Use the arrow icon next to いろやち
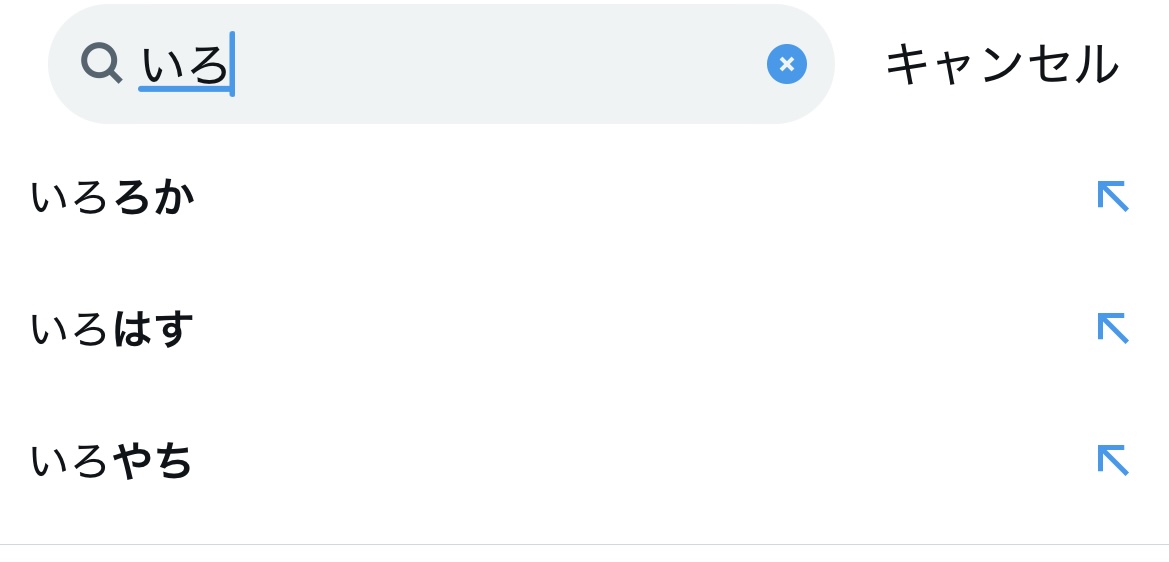The height and width of the screenshot is (562, 1169). coord(1112,460)
